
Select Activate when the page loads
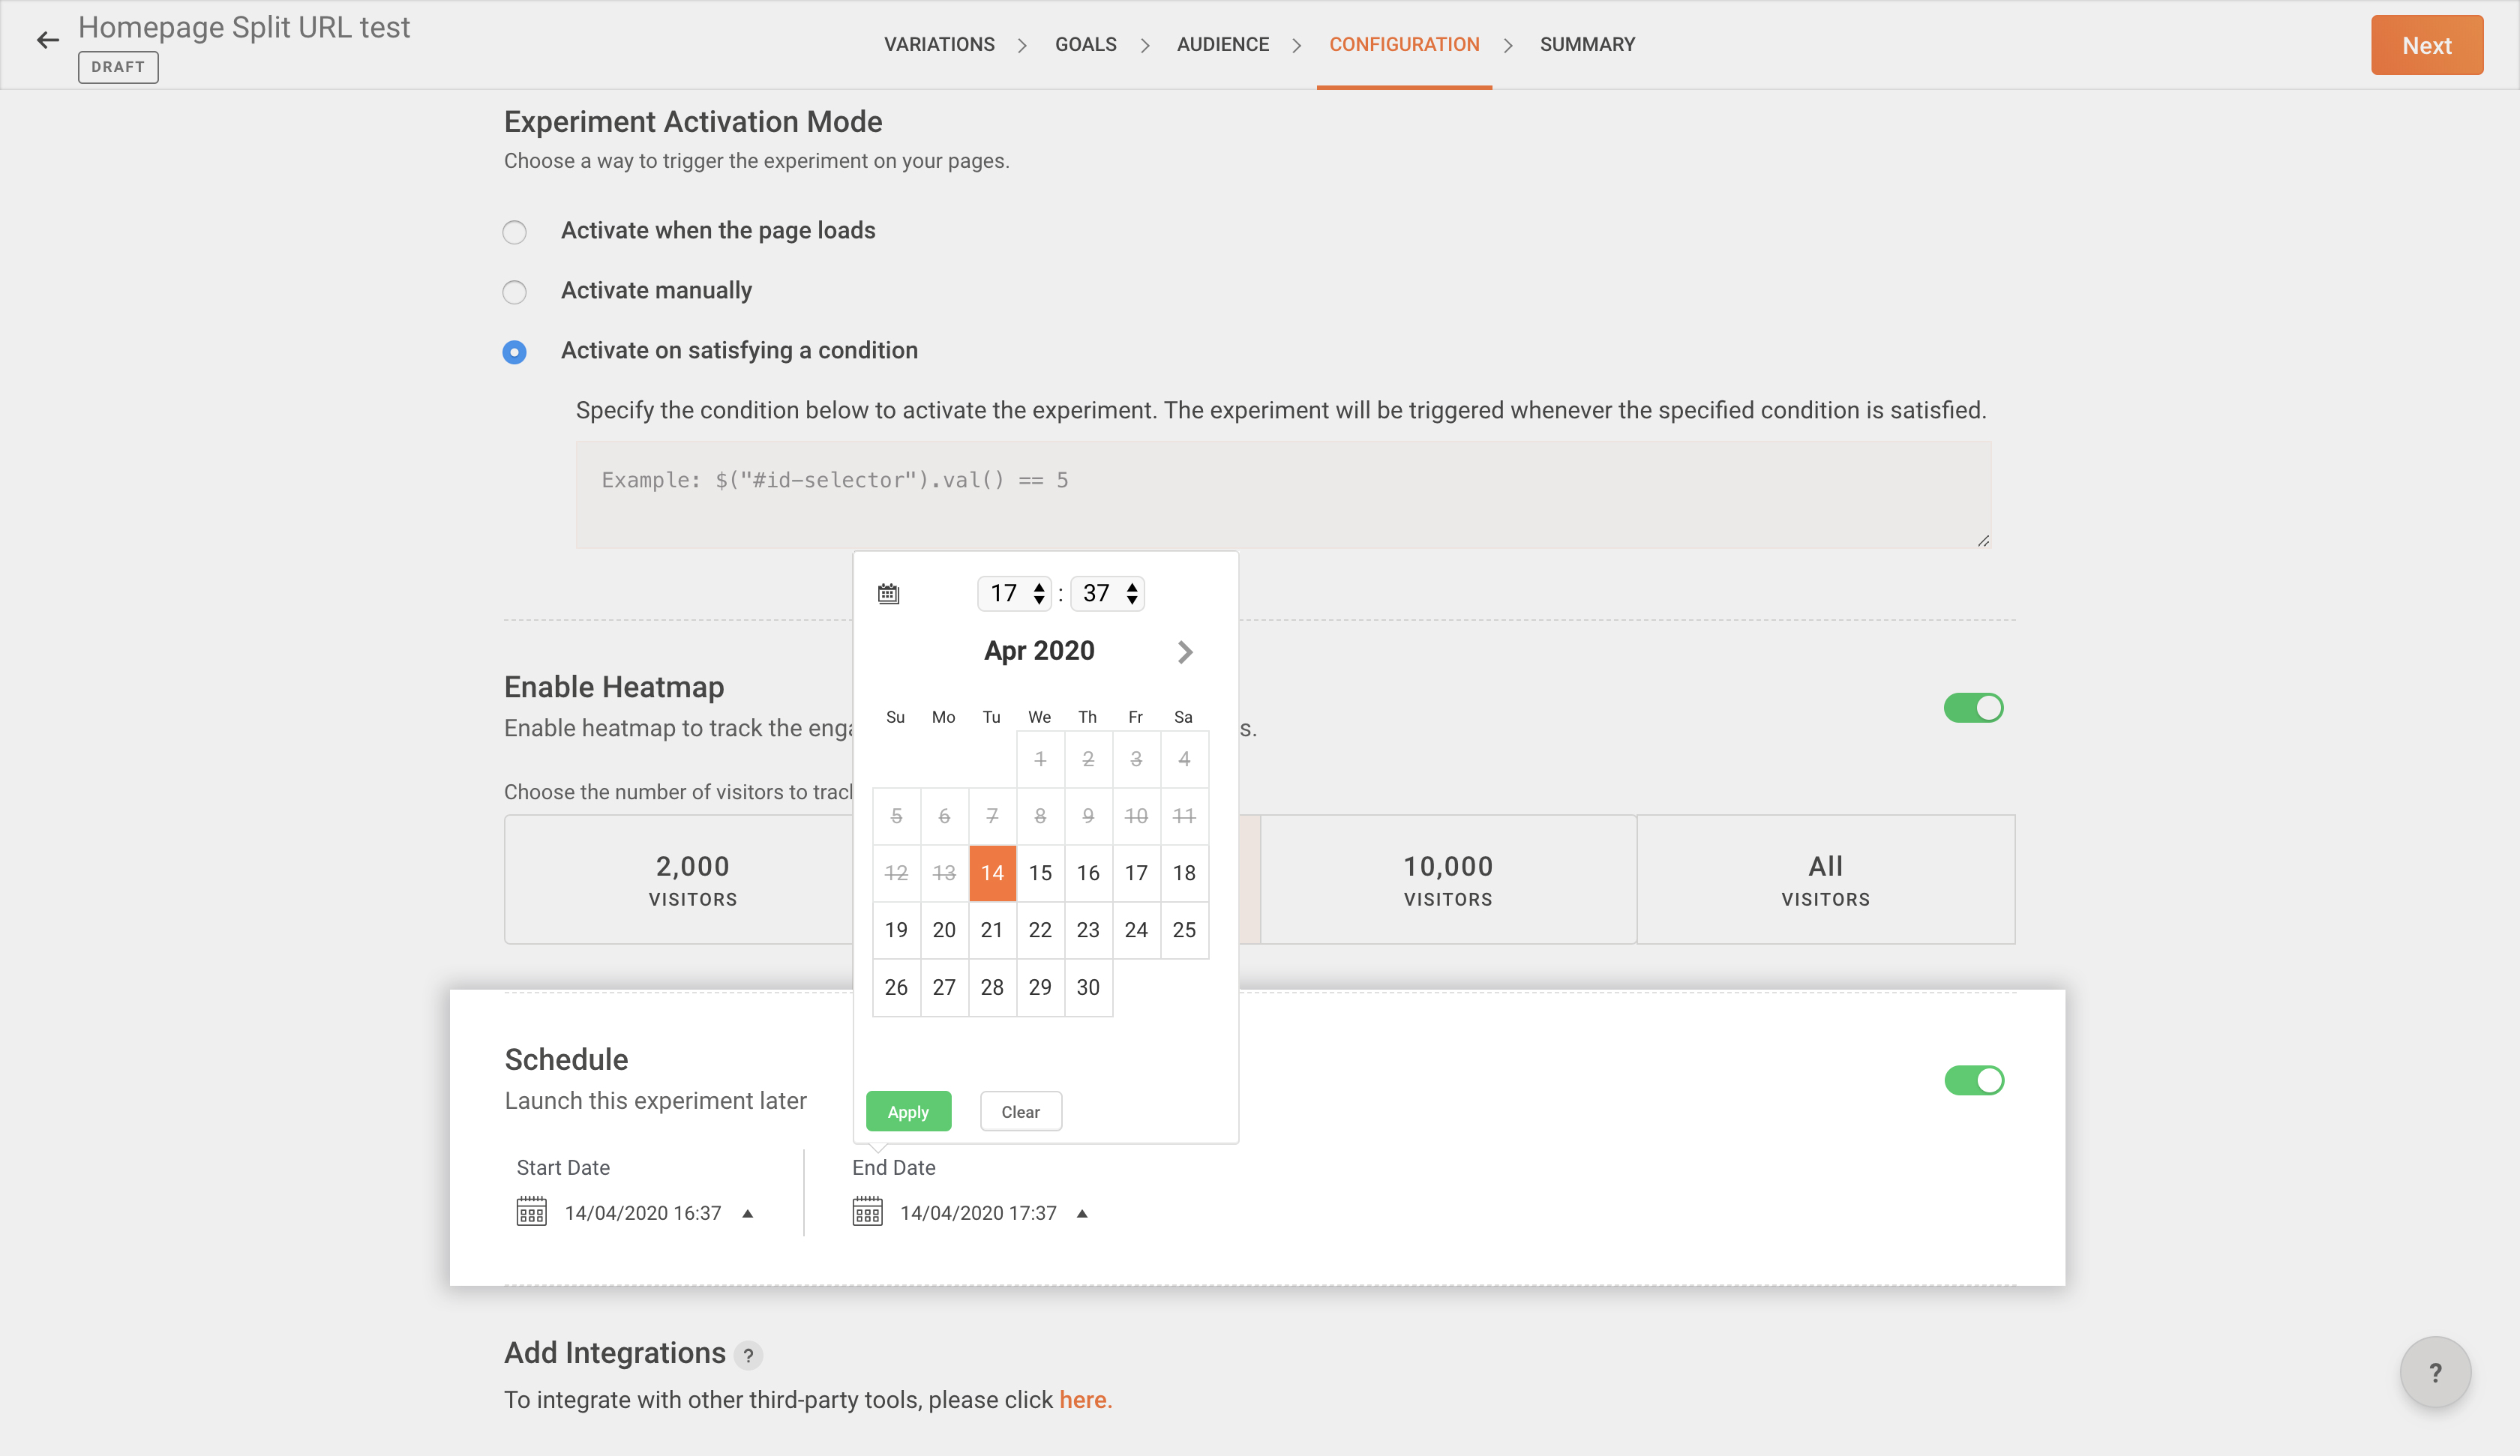click(514, 232)
